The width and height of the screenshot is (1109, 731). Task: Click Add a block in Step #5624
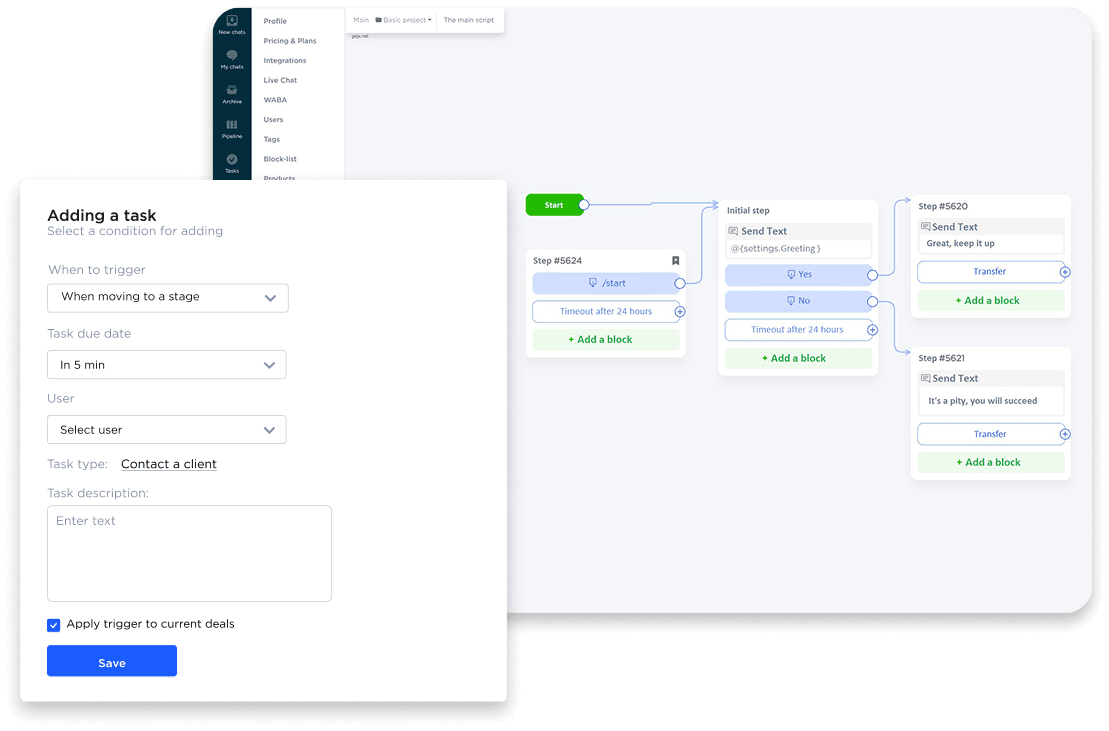606,340
